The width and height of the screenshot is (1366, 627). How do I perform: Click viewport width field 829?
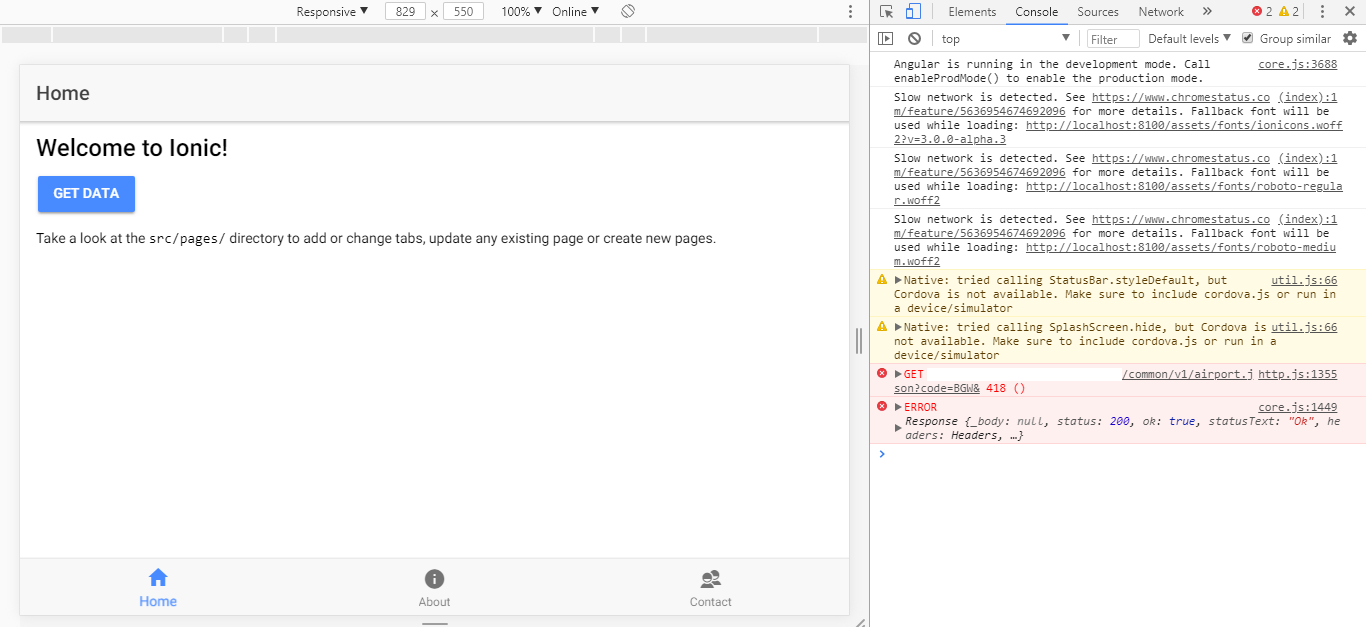(405, 12)
